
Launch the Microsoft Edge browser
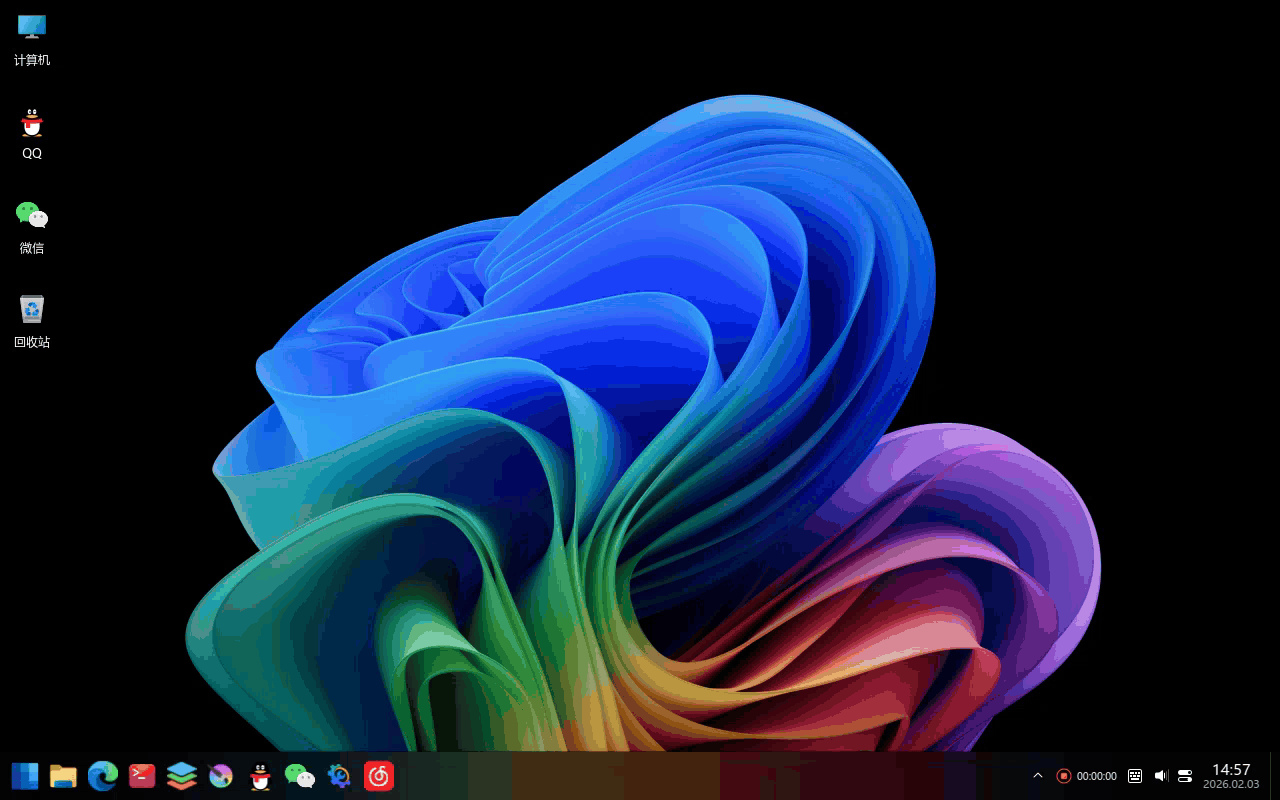(x=103, y=775)
